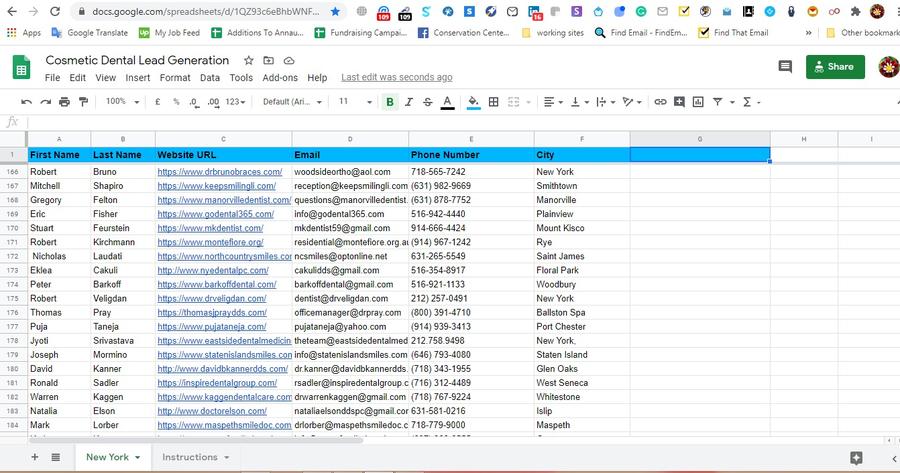Open the all sheets list icon
This screenshot has height=473, width=900.
pos(56,457)
